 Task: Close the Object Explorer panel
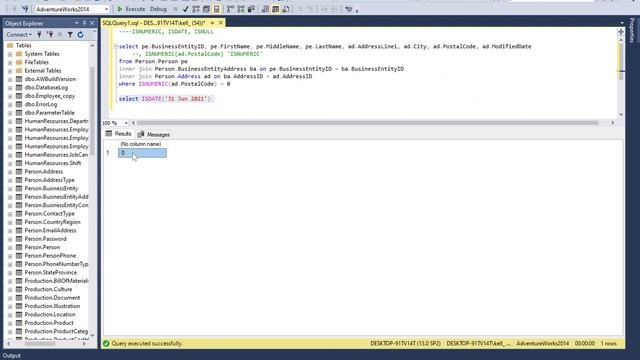coord(92,23)
